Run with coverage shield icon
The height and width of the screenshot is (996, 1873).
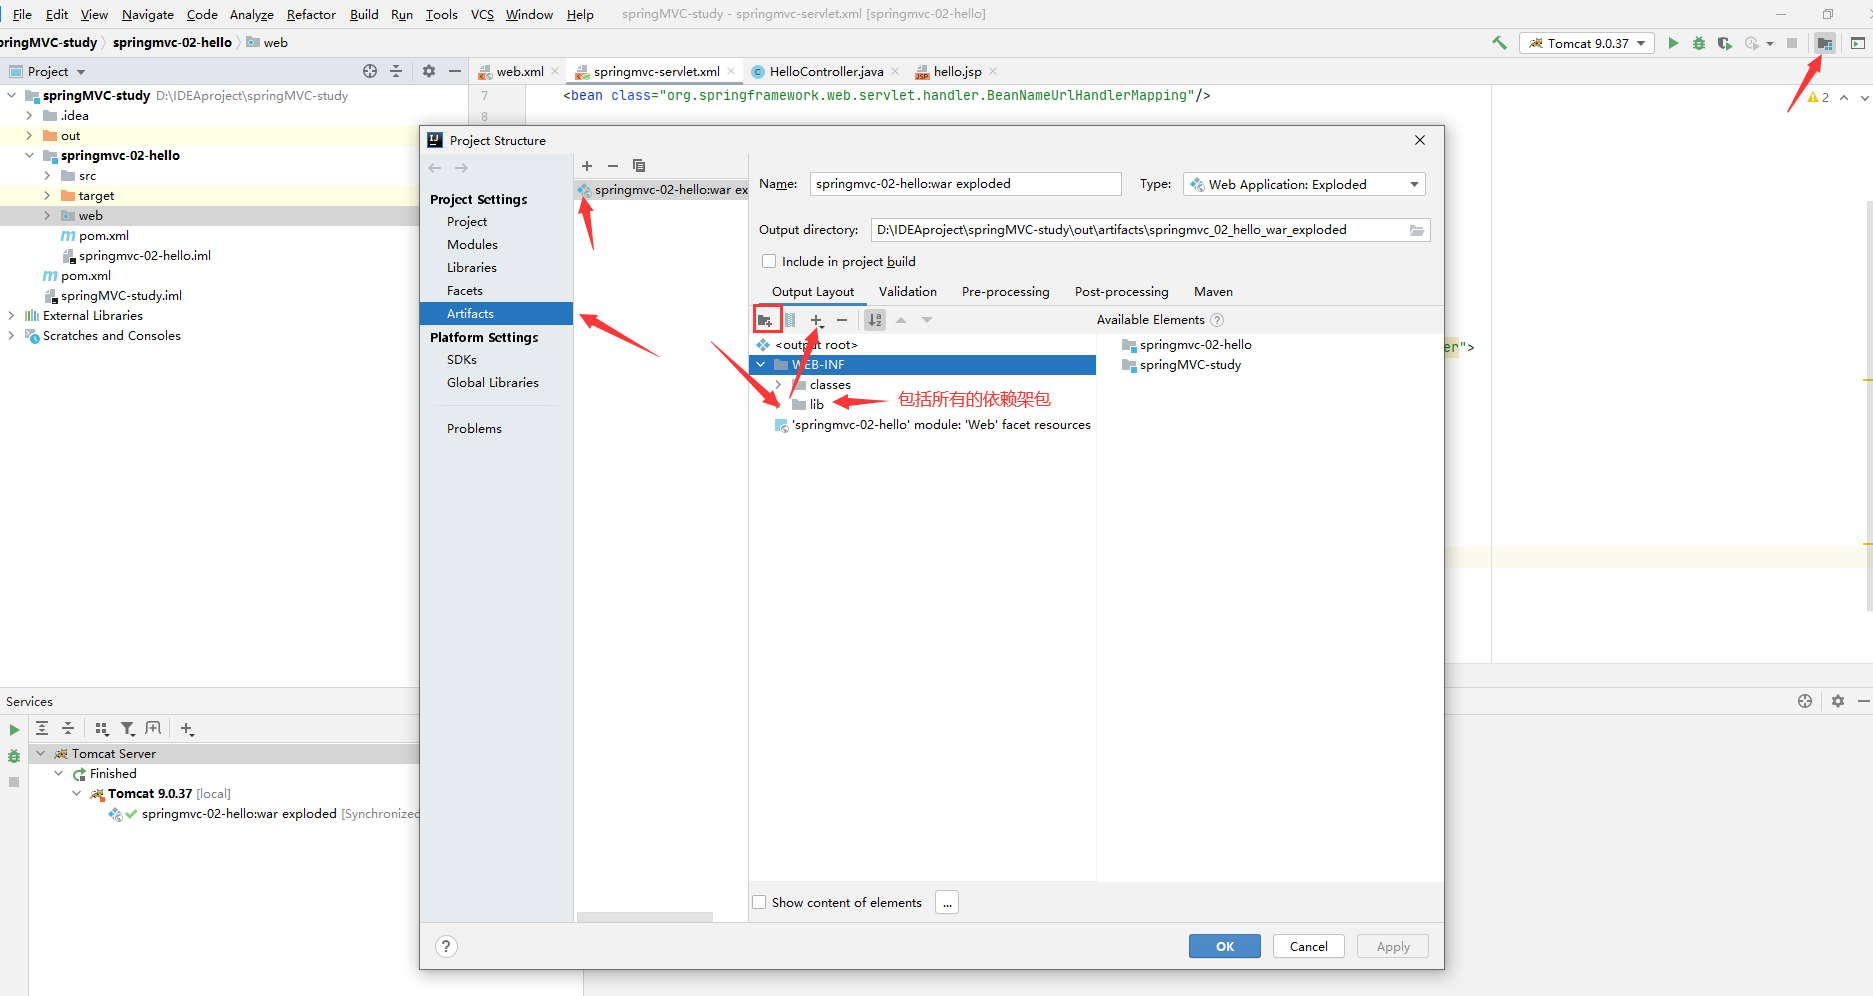click(x=1724, y=43)
